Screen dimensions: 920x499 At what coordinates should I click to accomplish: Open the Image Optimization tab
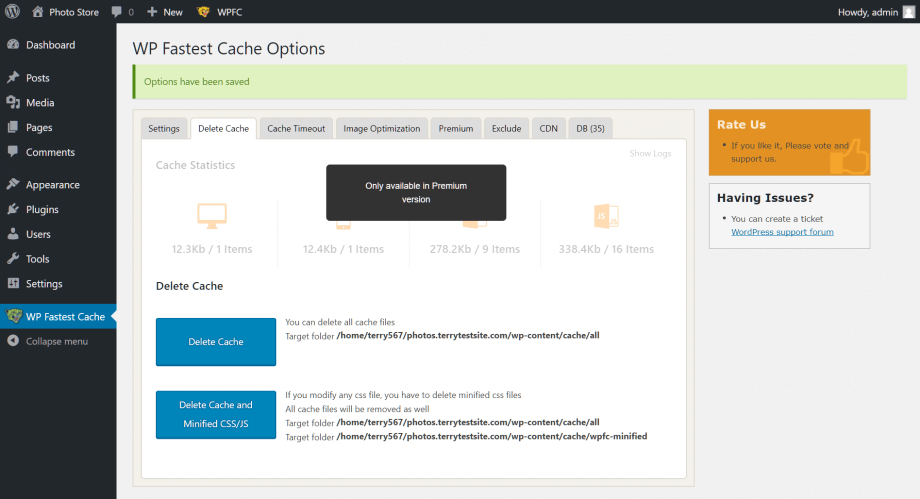pos(382,129)
